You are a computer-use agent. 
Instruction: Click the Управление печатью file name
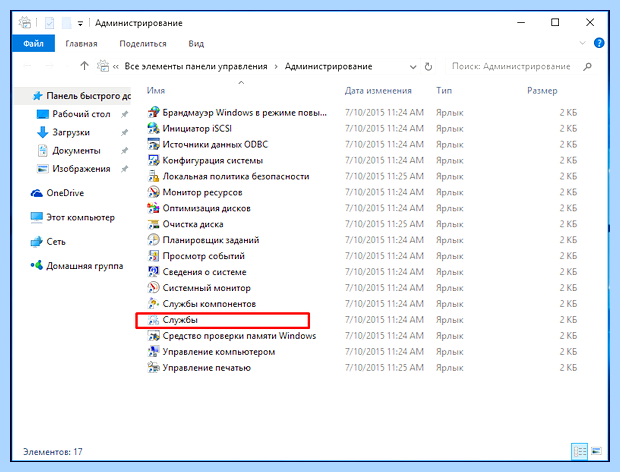pos(207,368)
